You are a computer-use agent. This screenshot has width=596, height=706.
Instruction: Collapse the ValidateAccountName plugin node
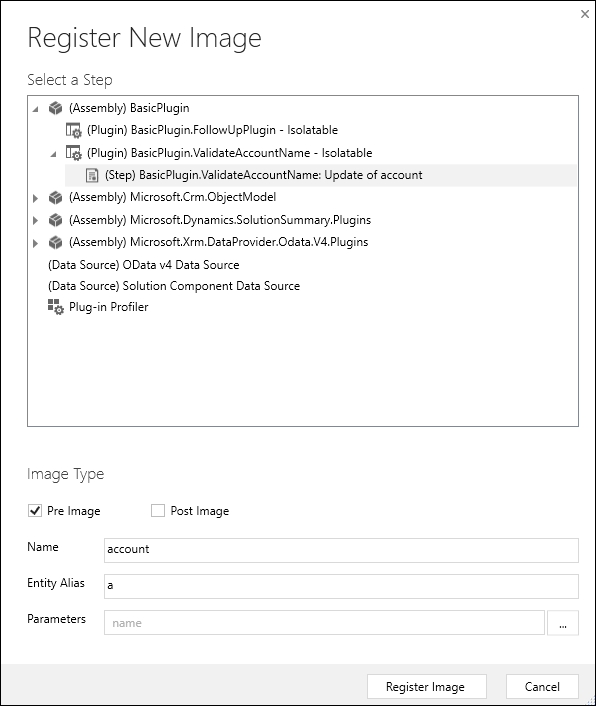click(54, 154)
